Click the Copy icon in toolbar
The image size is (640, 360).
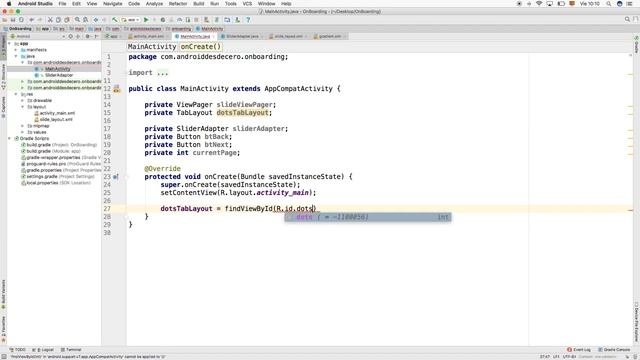(58, 20)
